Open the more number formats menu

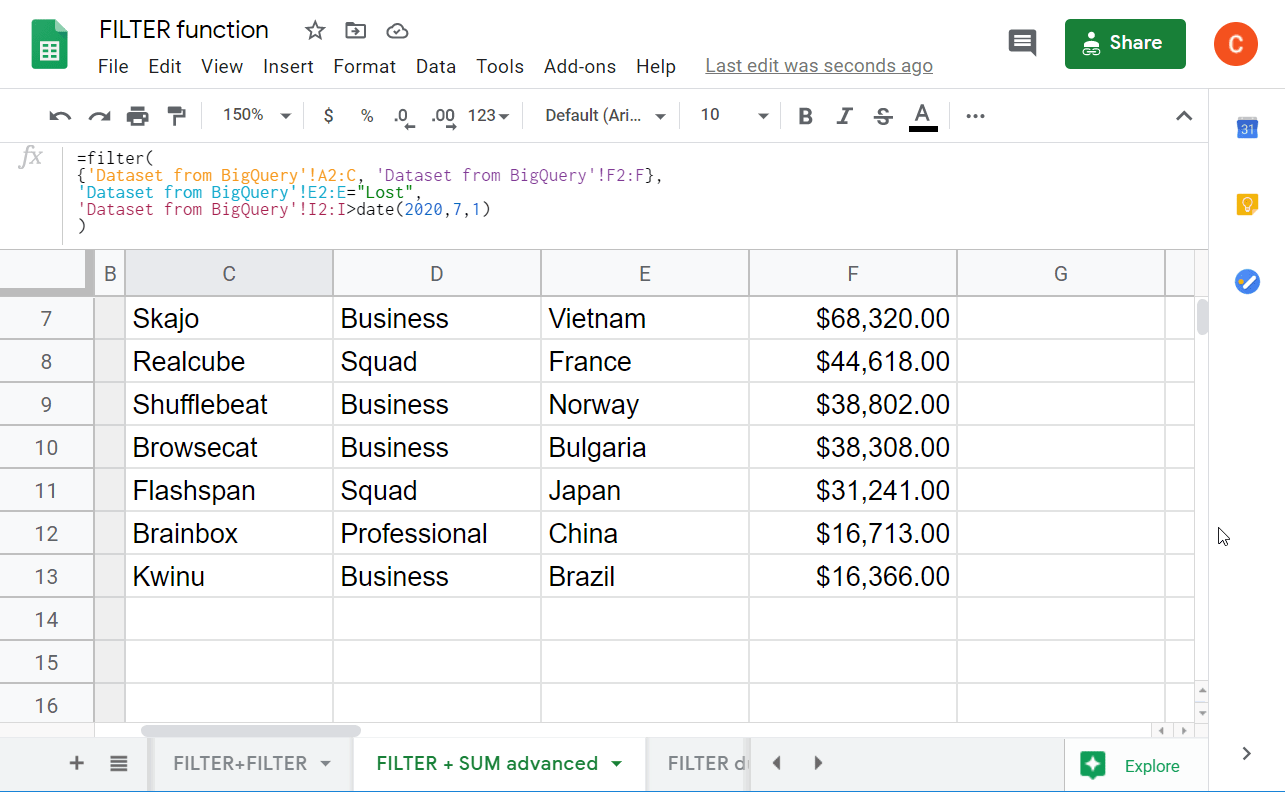point(489,115)
